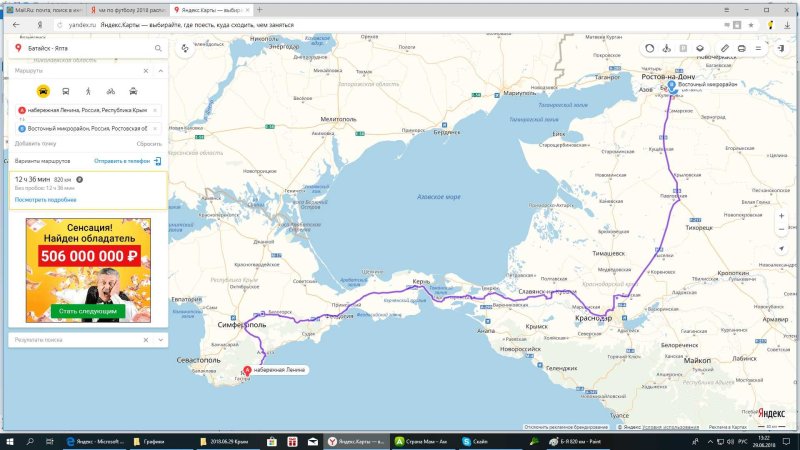Open Посмотреть подробнее route details
The height and width of the screenshot is (450, 800).
pos(45,200)
